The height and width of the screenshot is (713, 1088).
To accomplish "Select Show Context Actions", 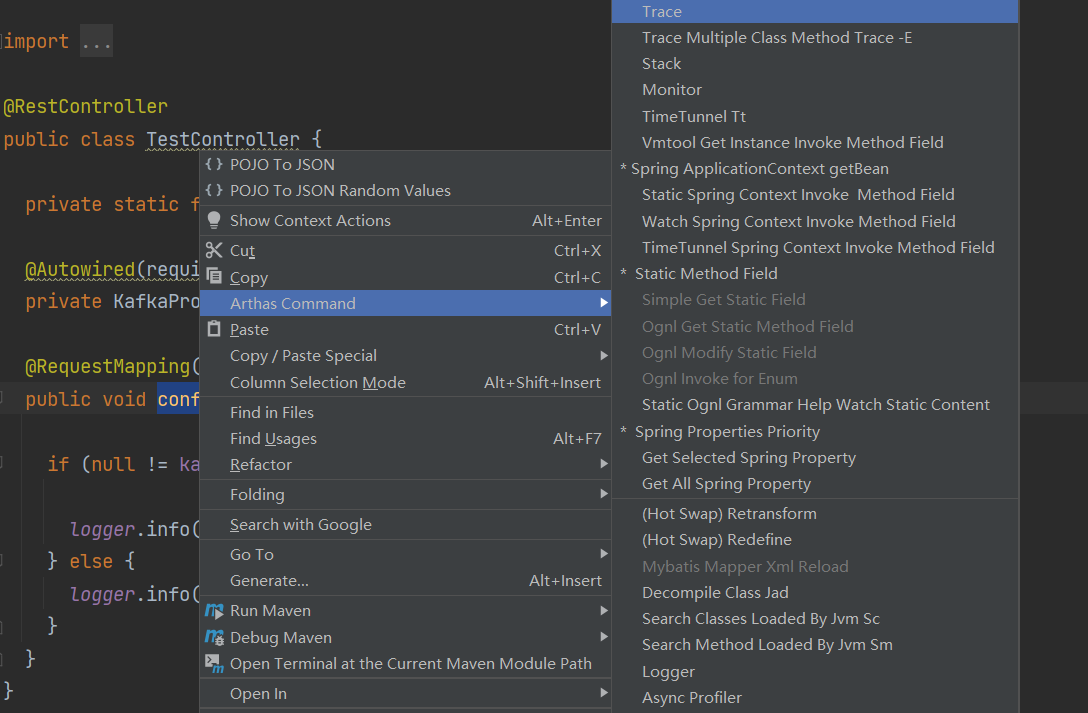I will tap(405, 221).
